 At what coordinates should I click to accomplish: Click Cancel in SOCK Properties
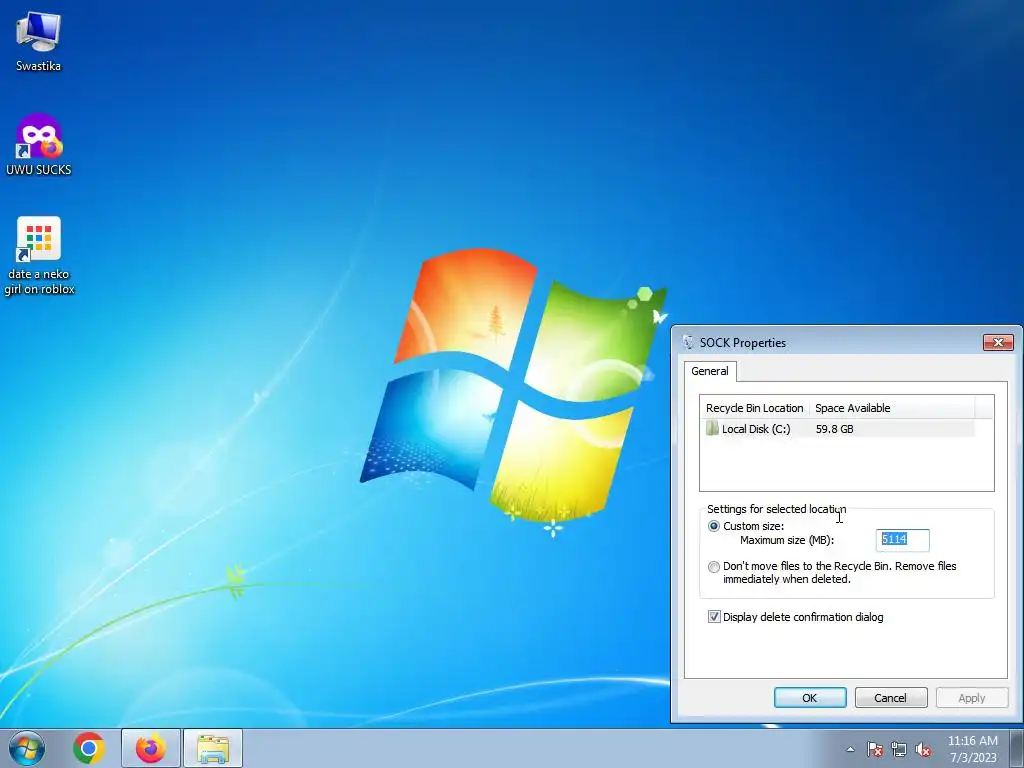(891, 697)
